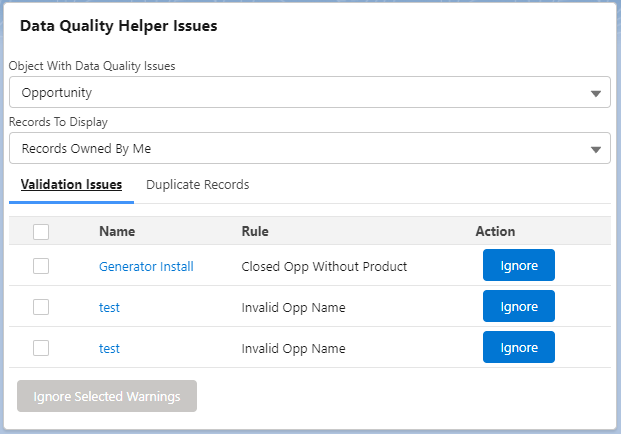This screenshot has height=434, width=621.
Task: Click the Name column header
Action: pos(117,232)
